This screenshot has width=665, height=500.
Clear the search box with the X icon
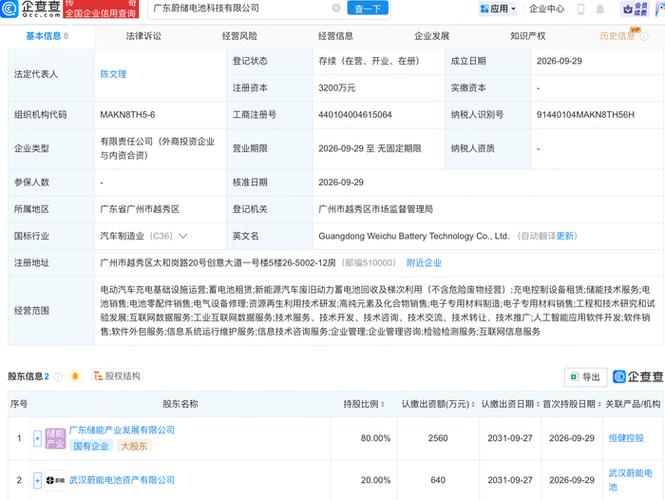(336, 8)
